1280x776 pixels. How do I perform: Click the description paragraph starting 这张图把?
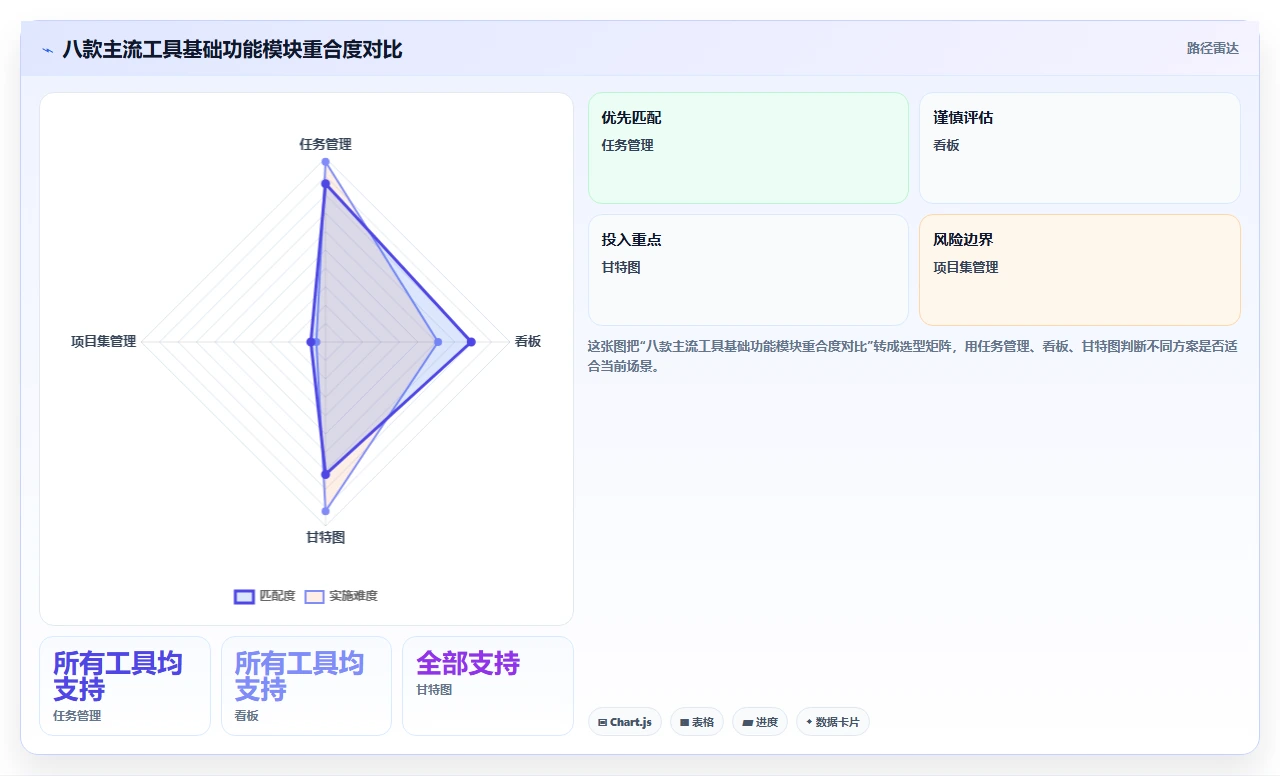tap(913, 356)
